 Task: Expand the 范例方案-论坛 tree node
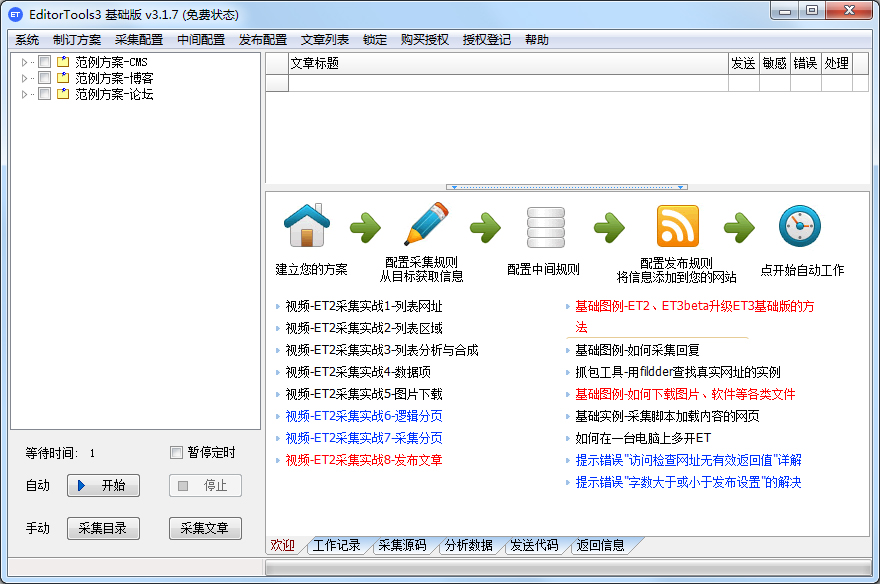click(x=24, y=94)
